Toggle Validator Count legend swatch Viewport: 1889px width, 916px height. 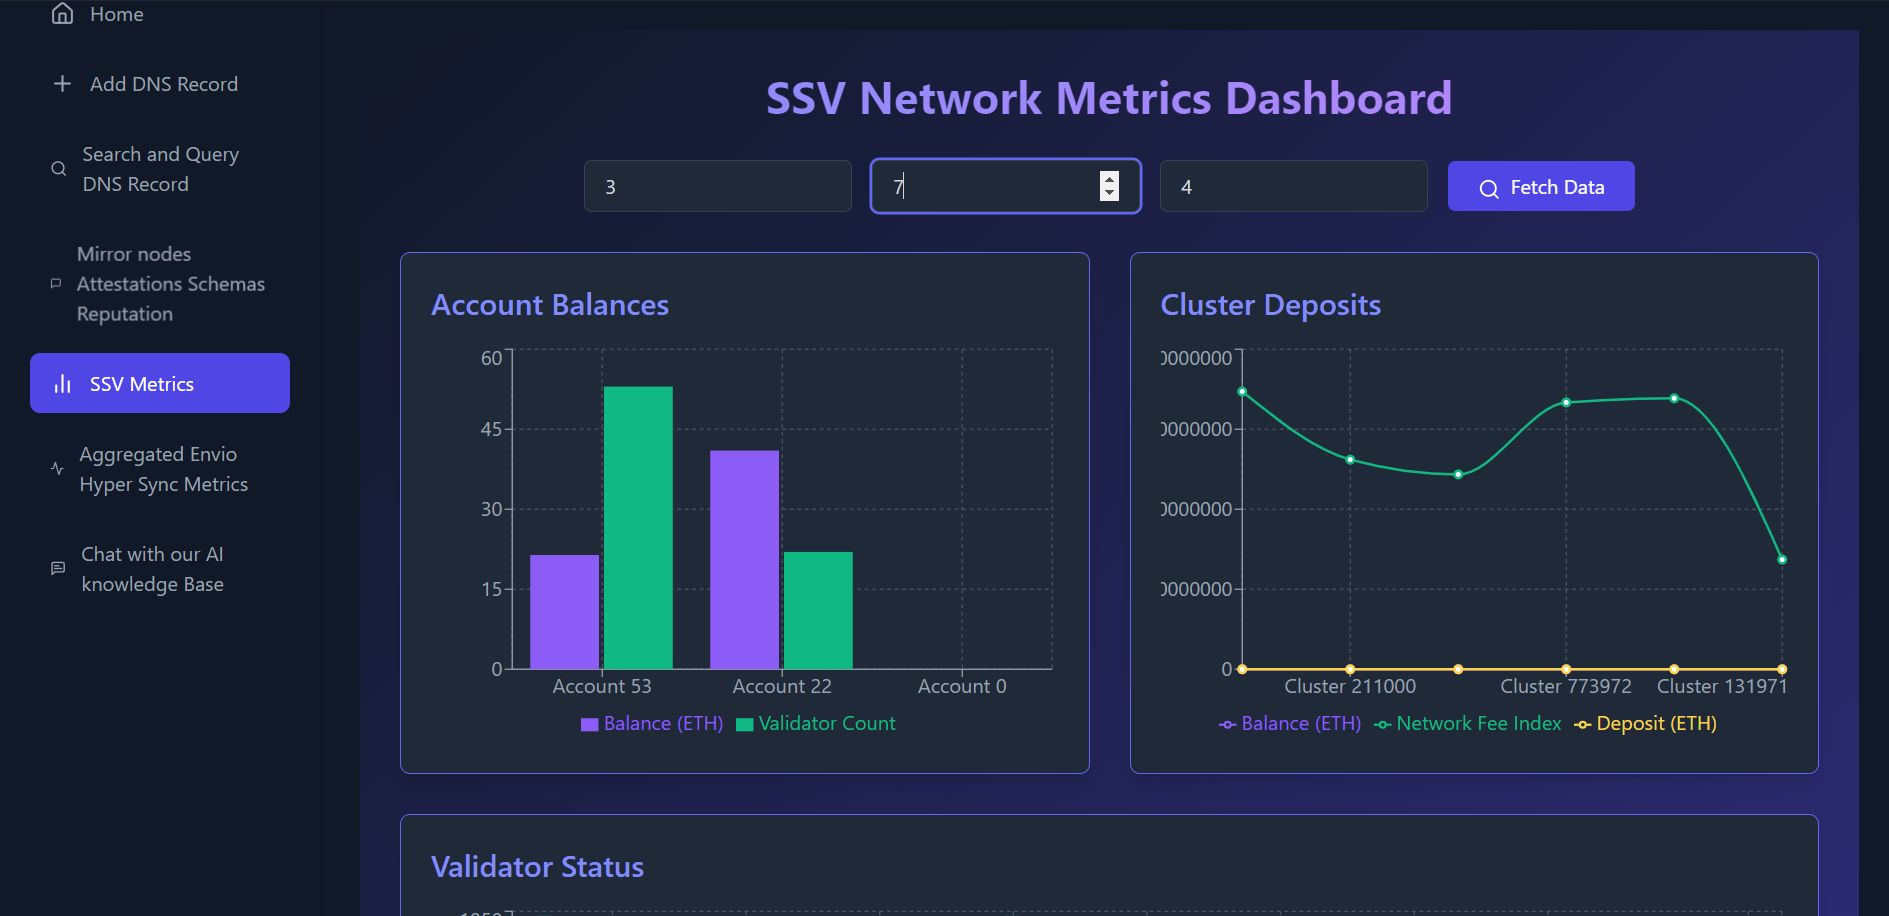745,725
